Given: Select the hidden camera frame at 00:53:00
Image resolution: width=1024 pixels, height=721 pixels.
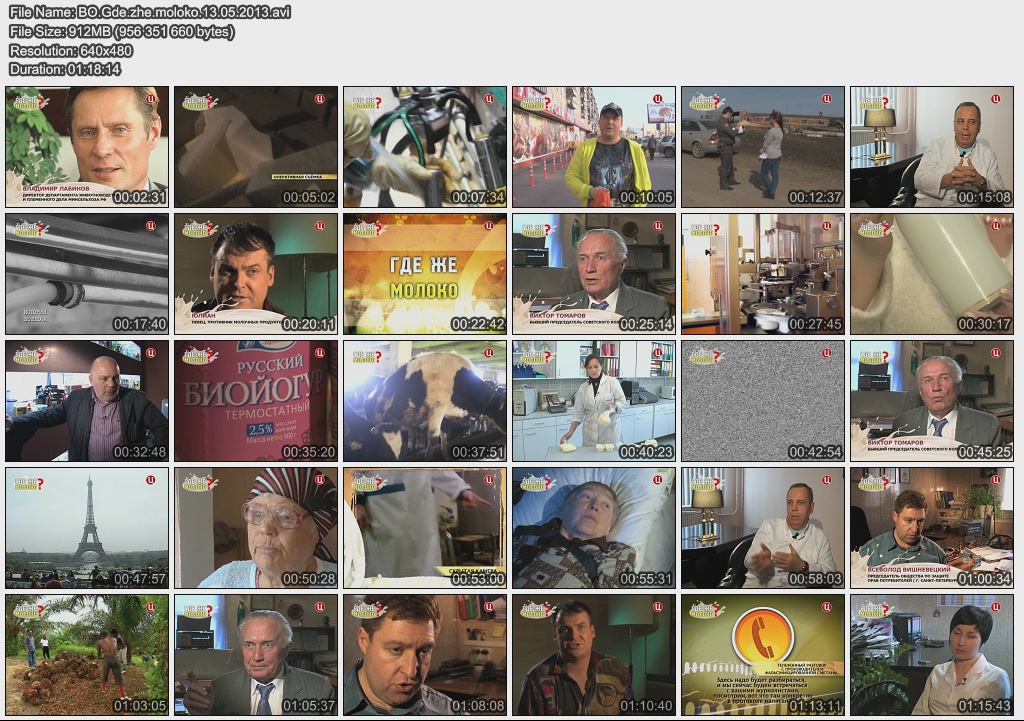Looking at the screenshot, I should click(424, 527).
